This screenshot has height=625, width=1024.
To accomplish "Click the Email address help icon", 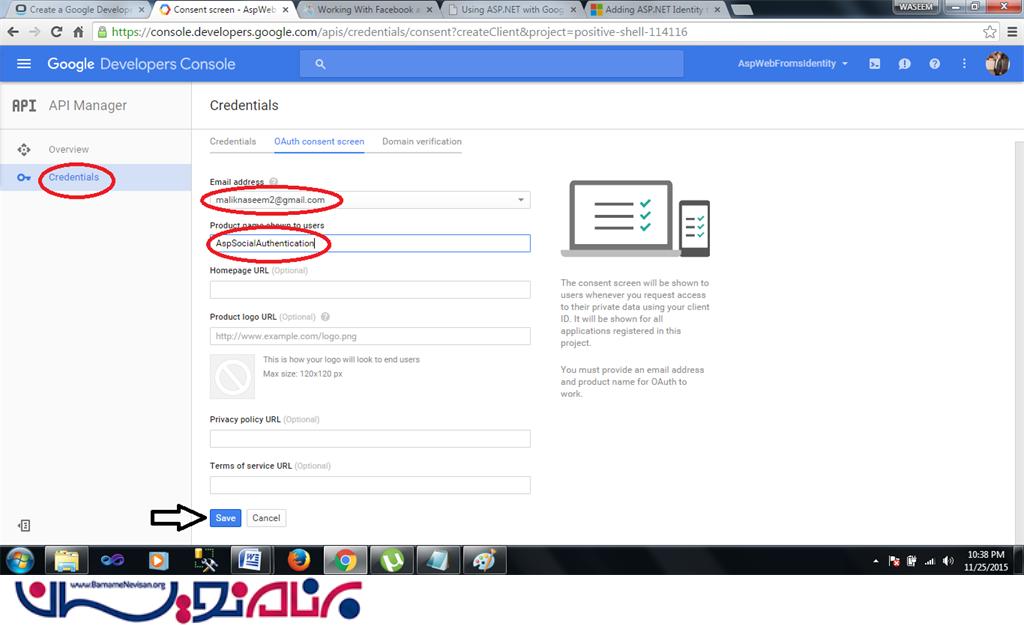I will coord(274,182).
